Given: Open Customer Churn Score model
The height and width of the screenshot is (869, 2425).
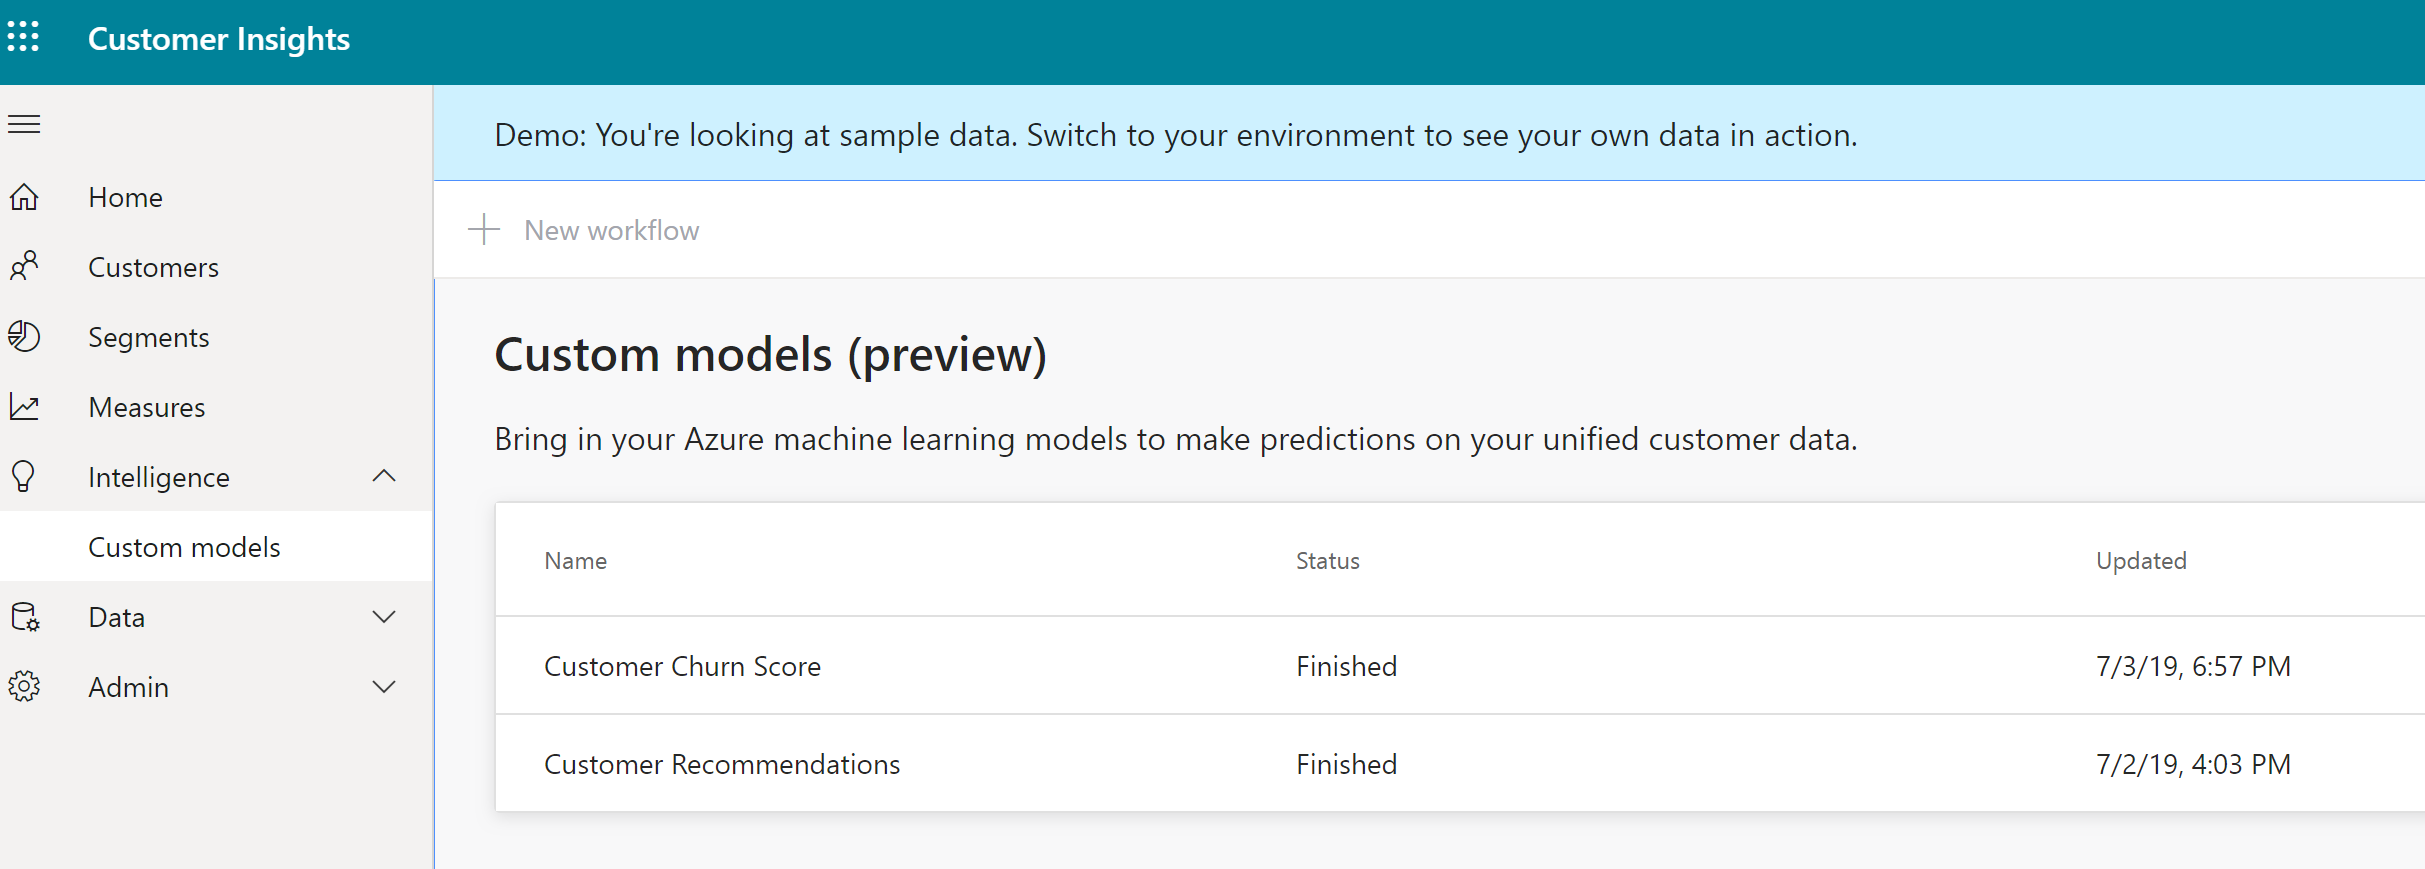Looking at the screenshot, I should pos(683,666).
